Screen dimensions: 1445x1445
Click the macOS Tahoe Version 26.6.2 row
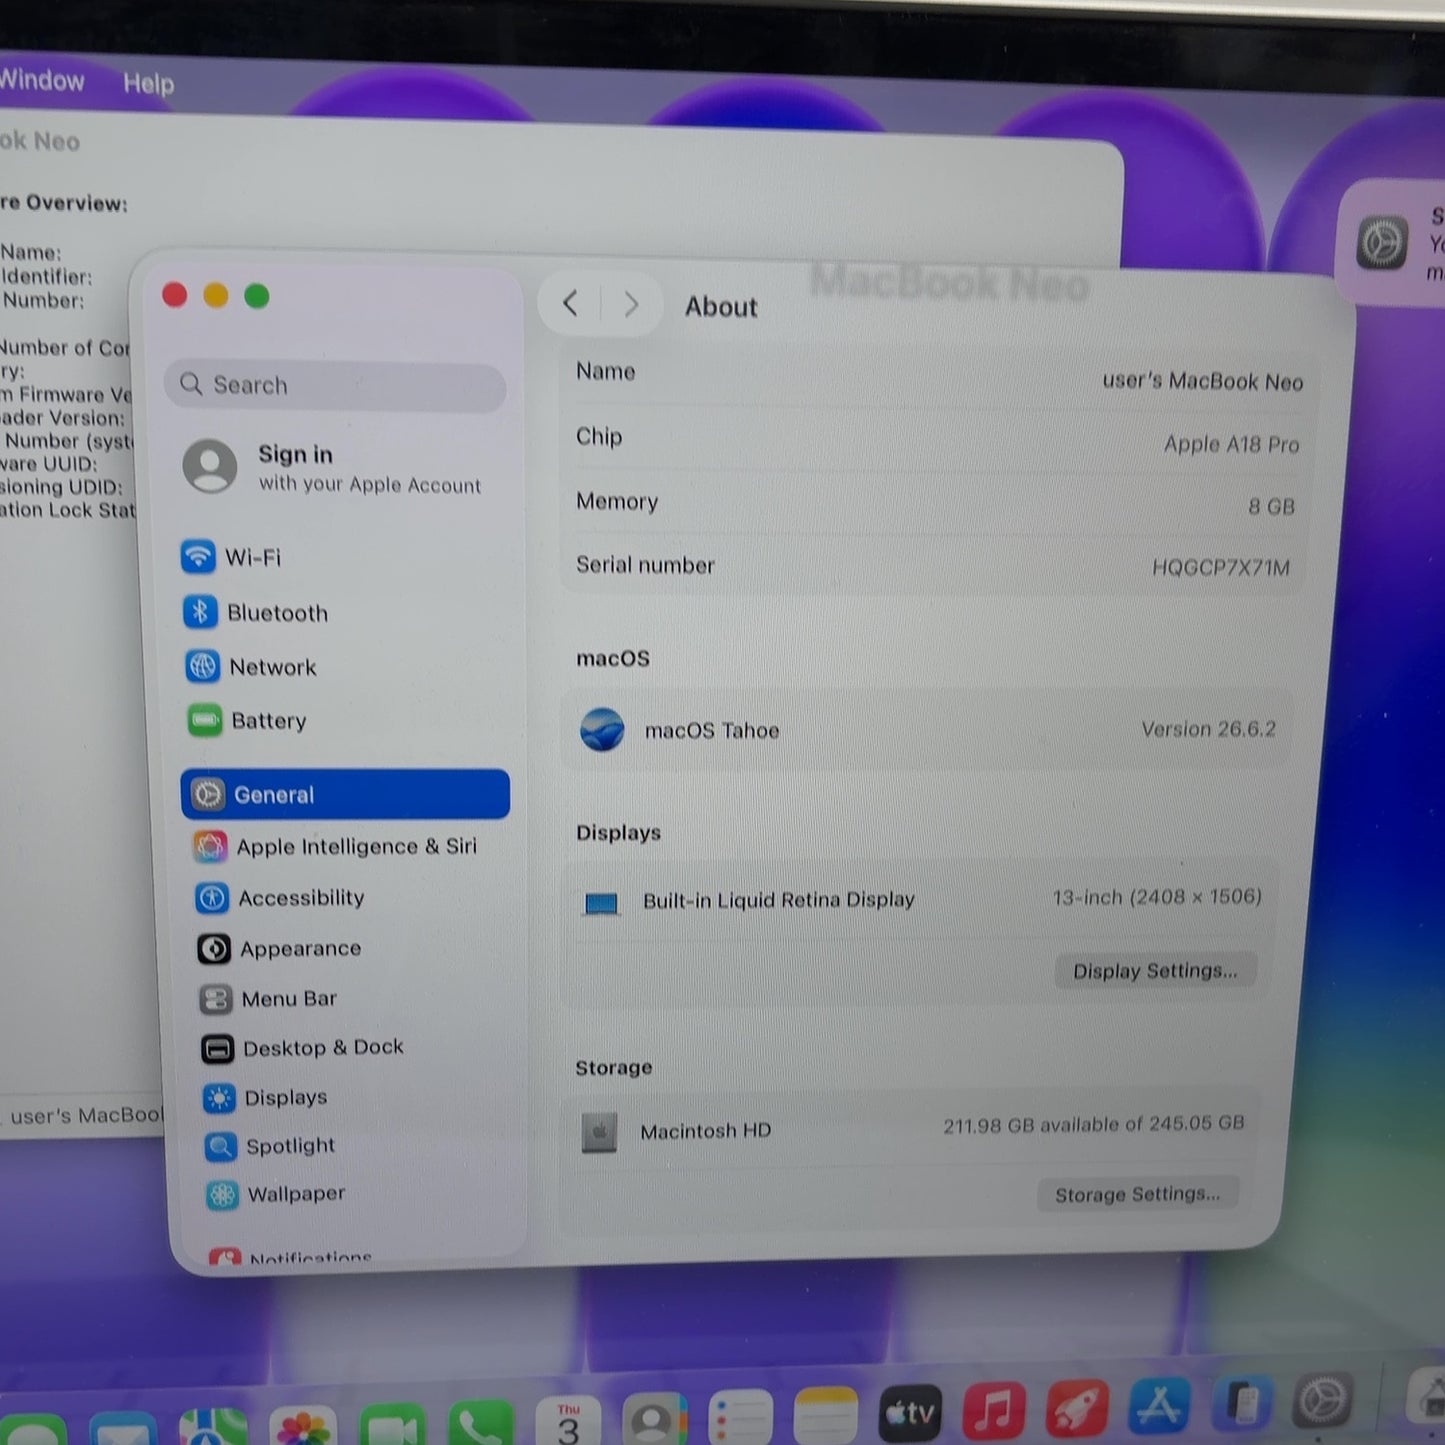tap(928, 730)
